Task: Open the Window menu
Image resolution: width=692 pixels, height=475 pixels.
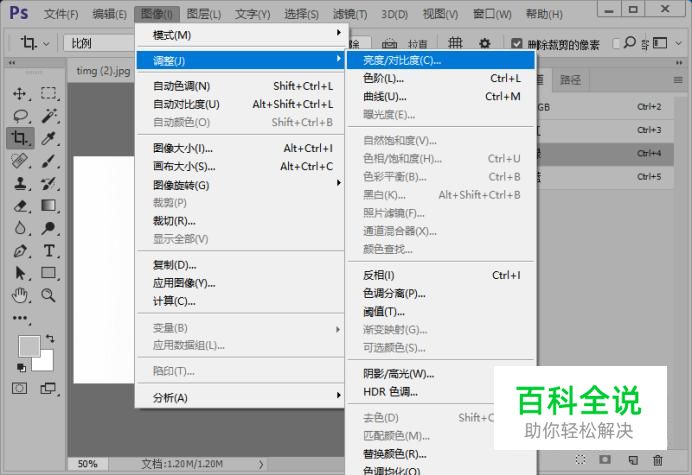Action: click(x=492, y=14)
